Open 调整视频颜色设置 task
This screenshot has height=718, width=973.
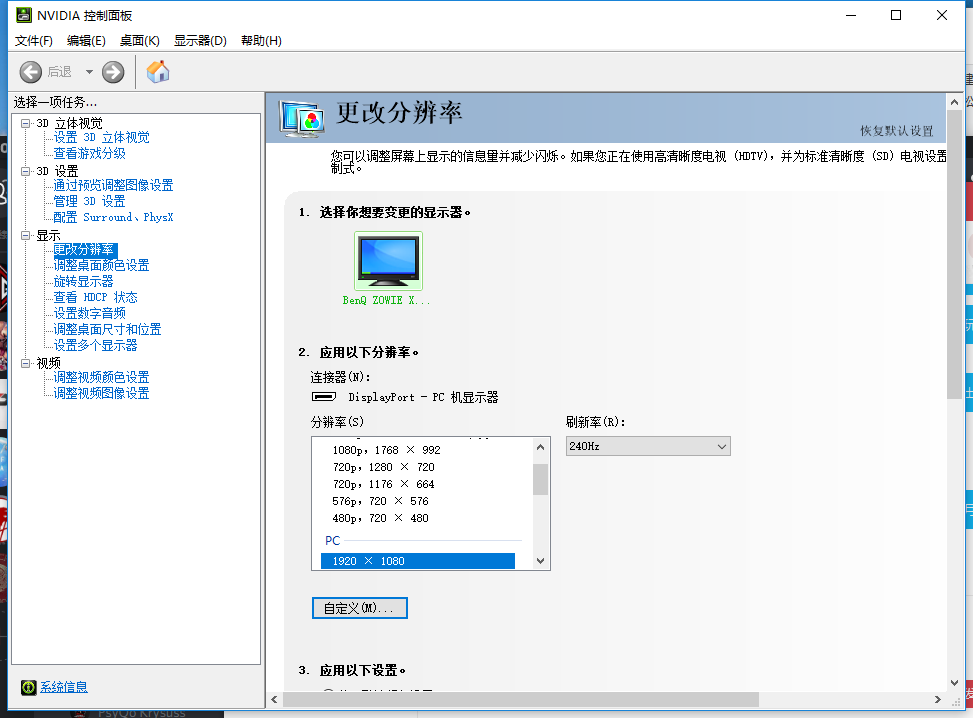pyautogui.click(x=101, y=377)
